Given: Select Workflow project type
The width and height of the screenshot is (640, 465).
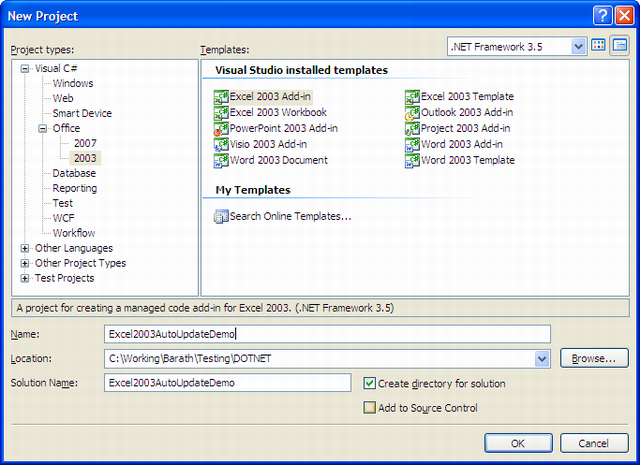Looking at the screenshot, I should tap(74, 233).
